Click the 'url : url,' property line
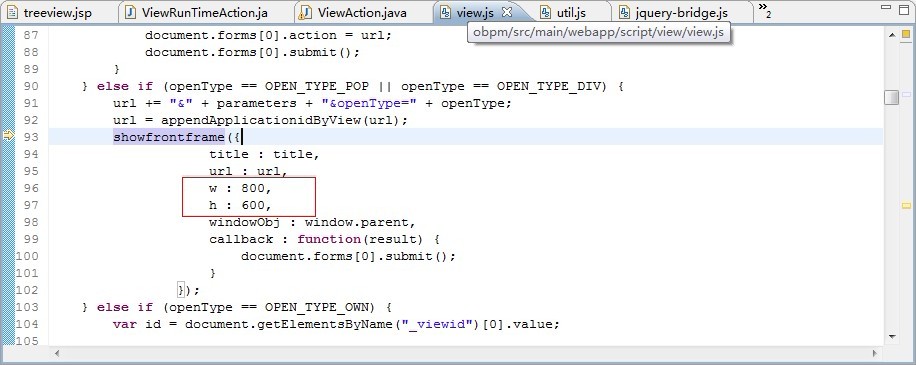This screenshot has width=916, height=365. click(248, 171)
